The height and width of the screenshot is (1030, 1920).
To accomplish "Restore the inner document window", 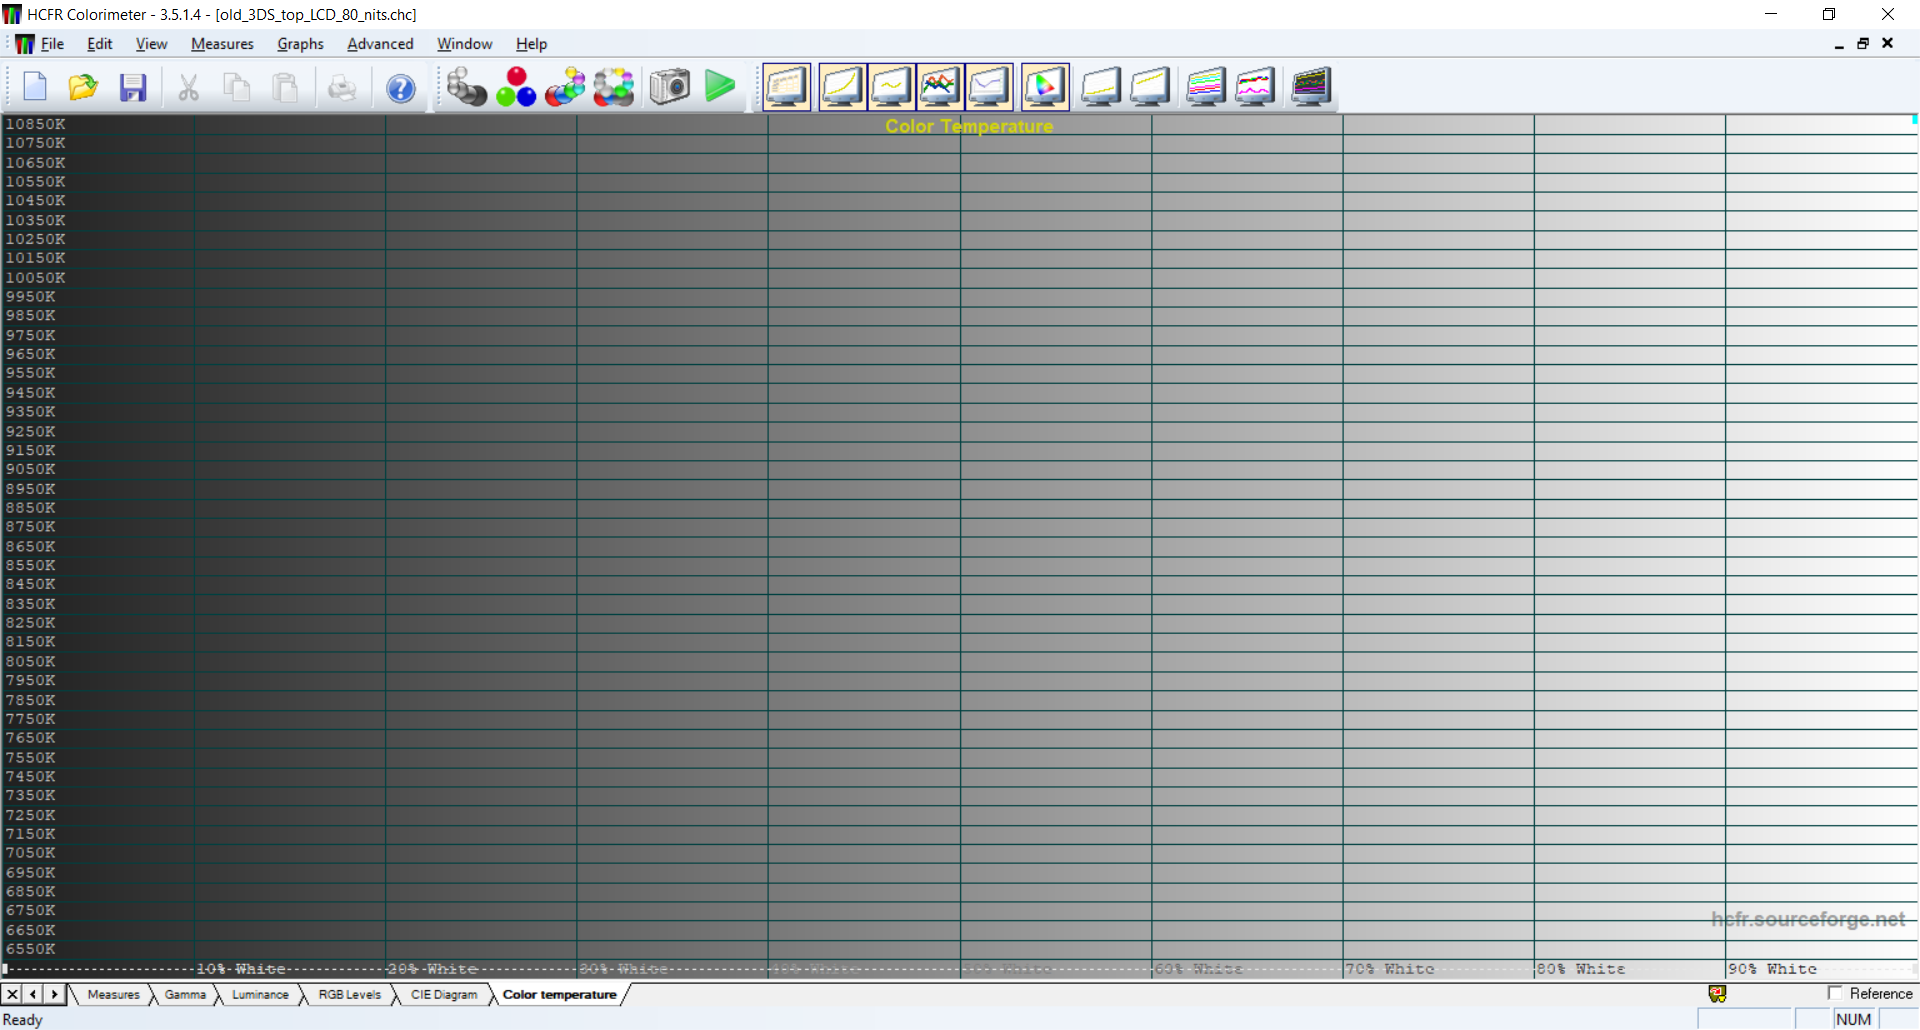I will coord(1863,44).
